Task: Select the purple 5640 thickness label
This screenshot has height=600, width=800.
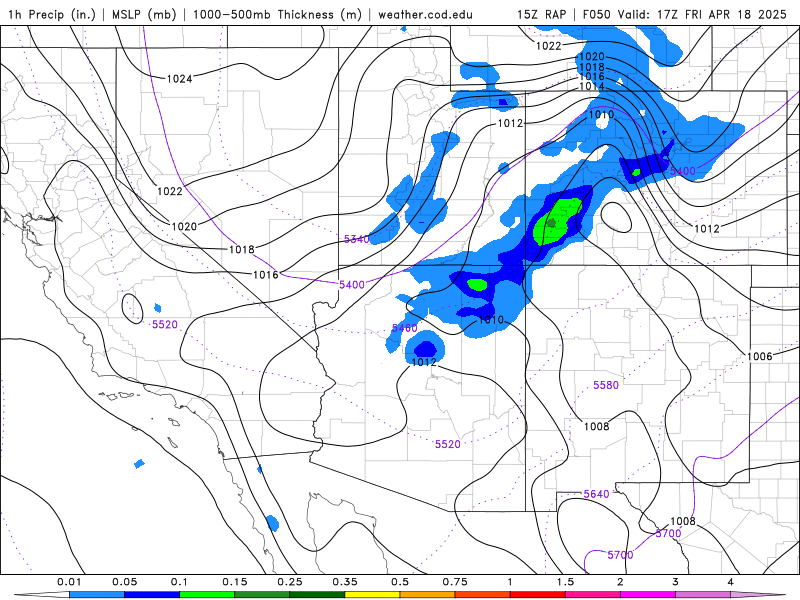Action: click(596, 494)
